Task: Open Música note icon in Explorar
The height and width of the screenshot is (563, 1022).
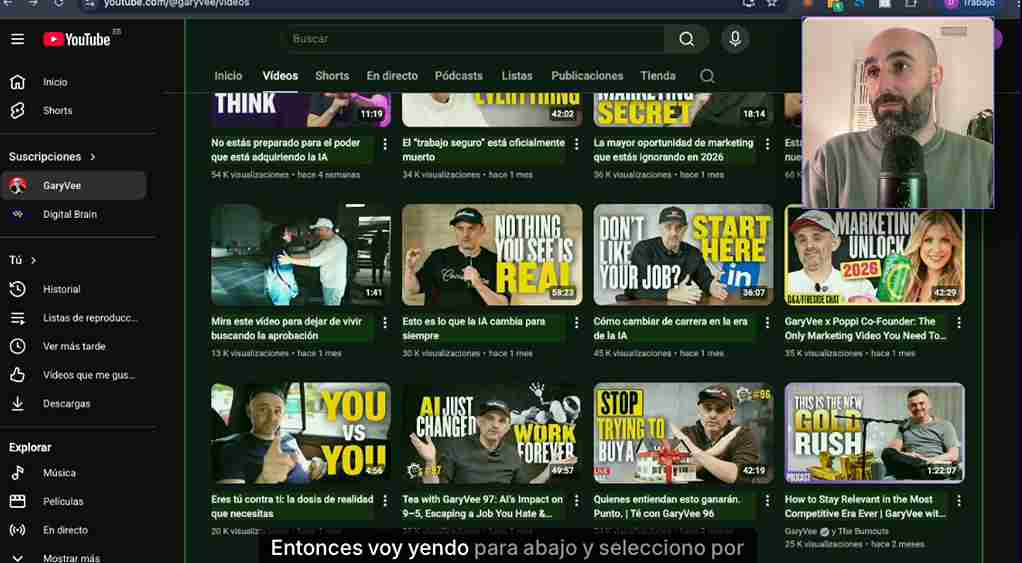Action: [x=18, y=472]
